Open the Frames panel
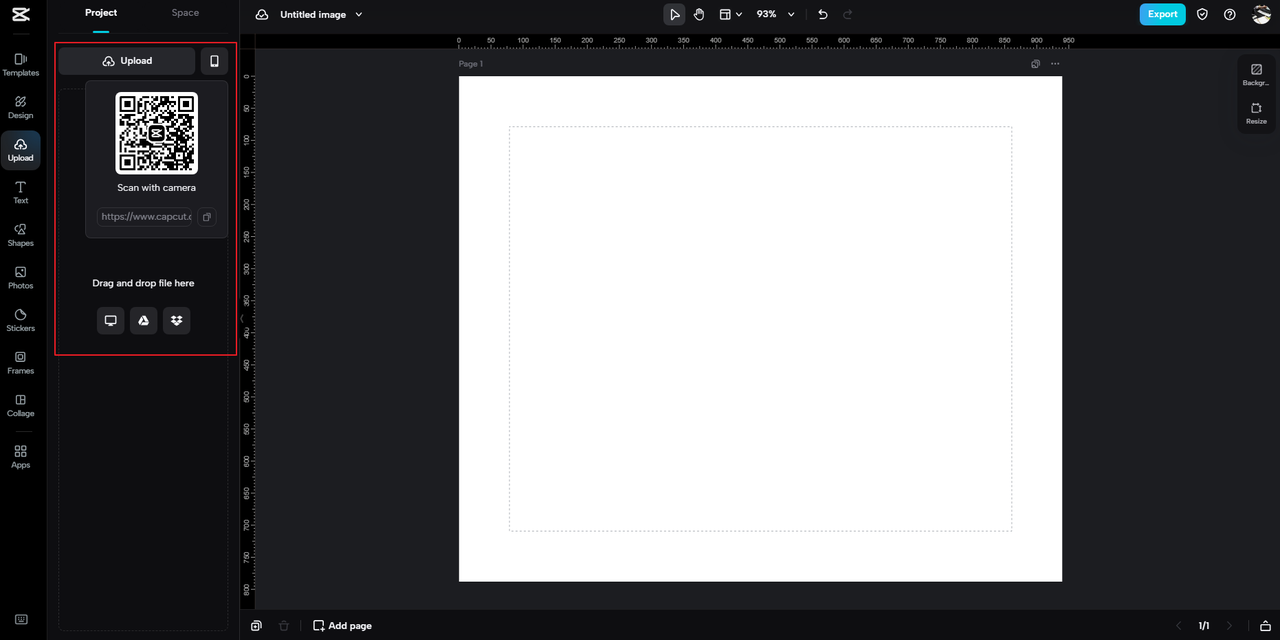The width and height of the screenshot is (1280, 640). click(x=20, y=363)
